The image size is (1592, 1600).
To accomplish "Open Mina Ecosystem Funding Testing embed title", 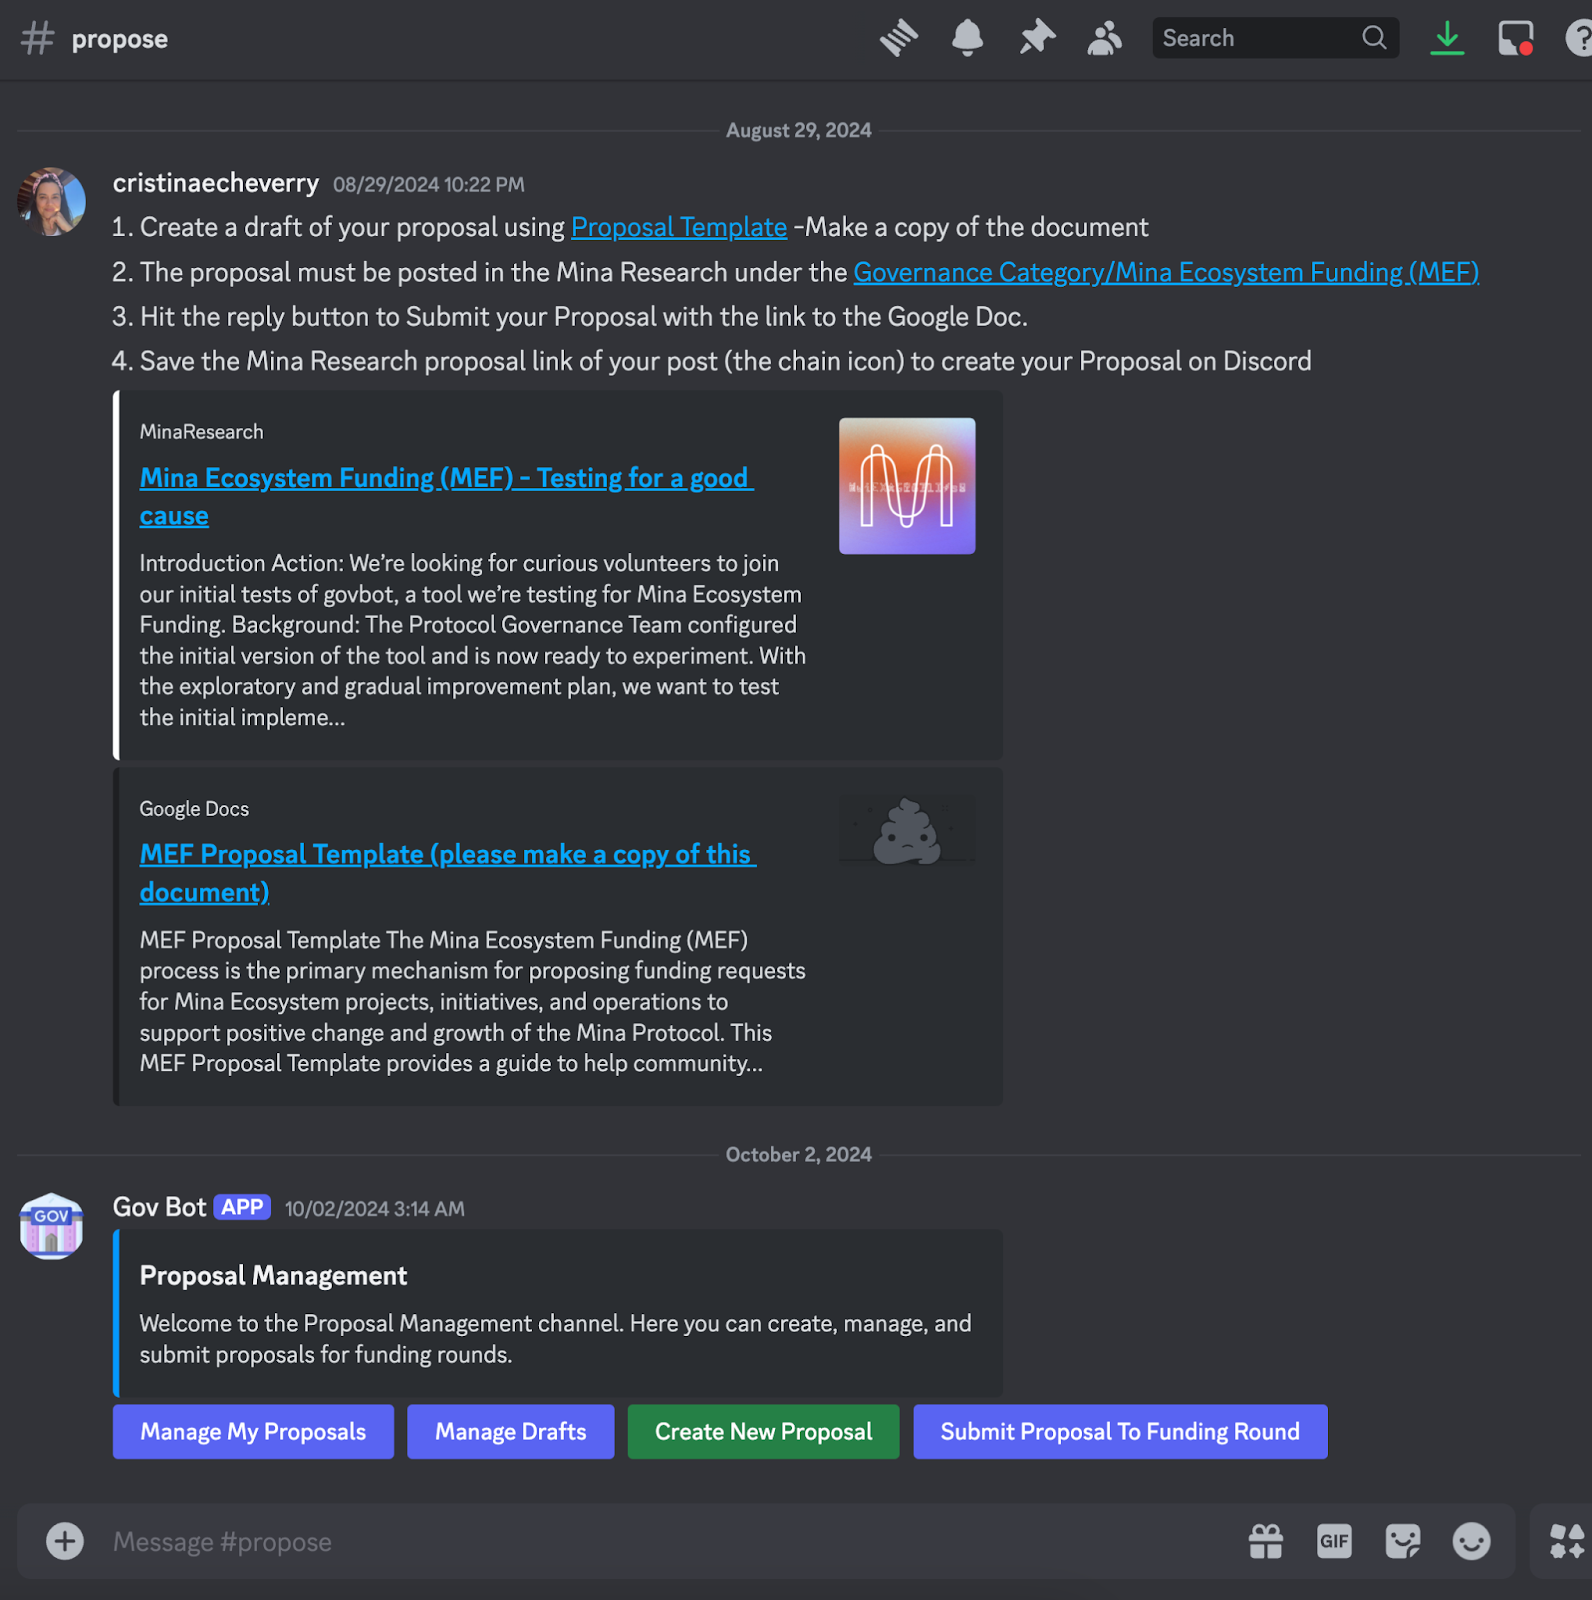I will (x=446, y=497).
